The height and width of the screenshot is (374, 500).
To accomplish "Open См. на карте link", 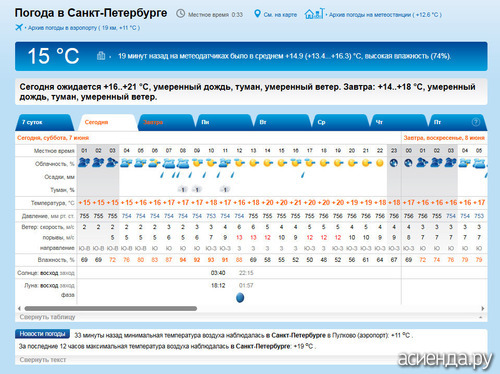I will pos(280,15).
